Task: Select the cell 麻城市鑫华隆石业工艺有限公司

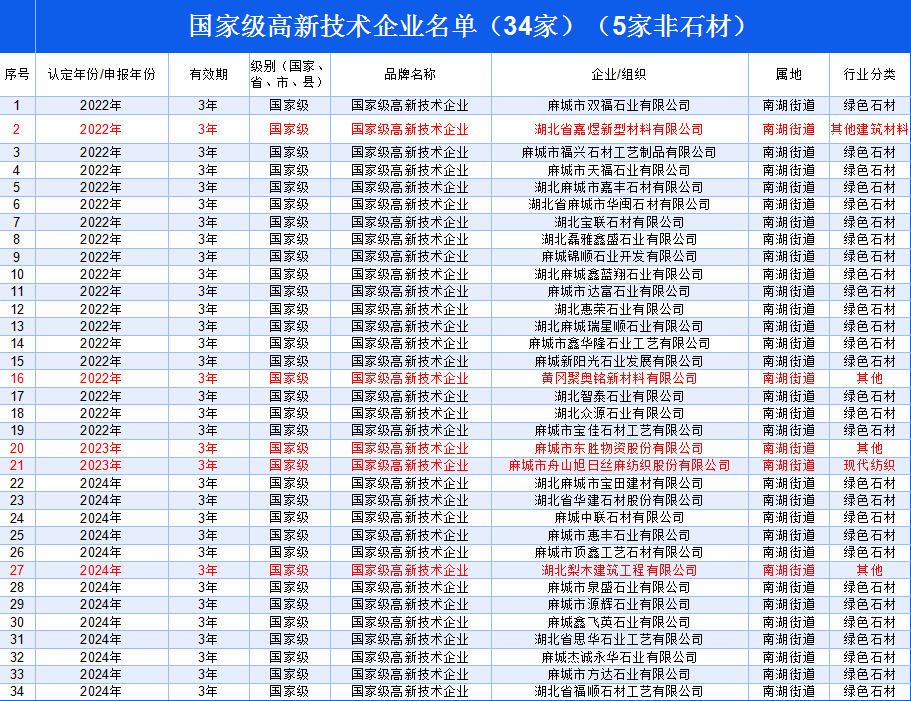Action: click(x=619, y=344)
